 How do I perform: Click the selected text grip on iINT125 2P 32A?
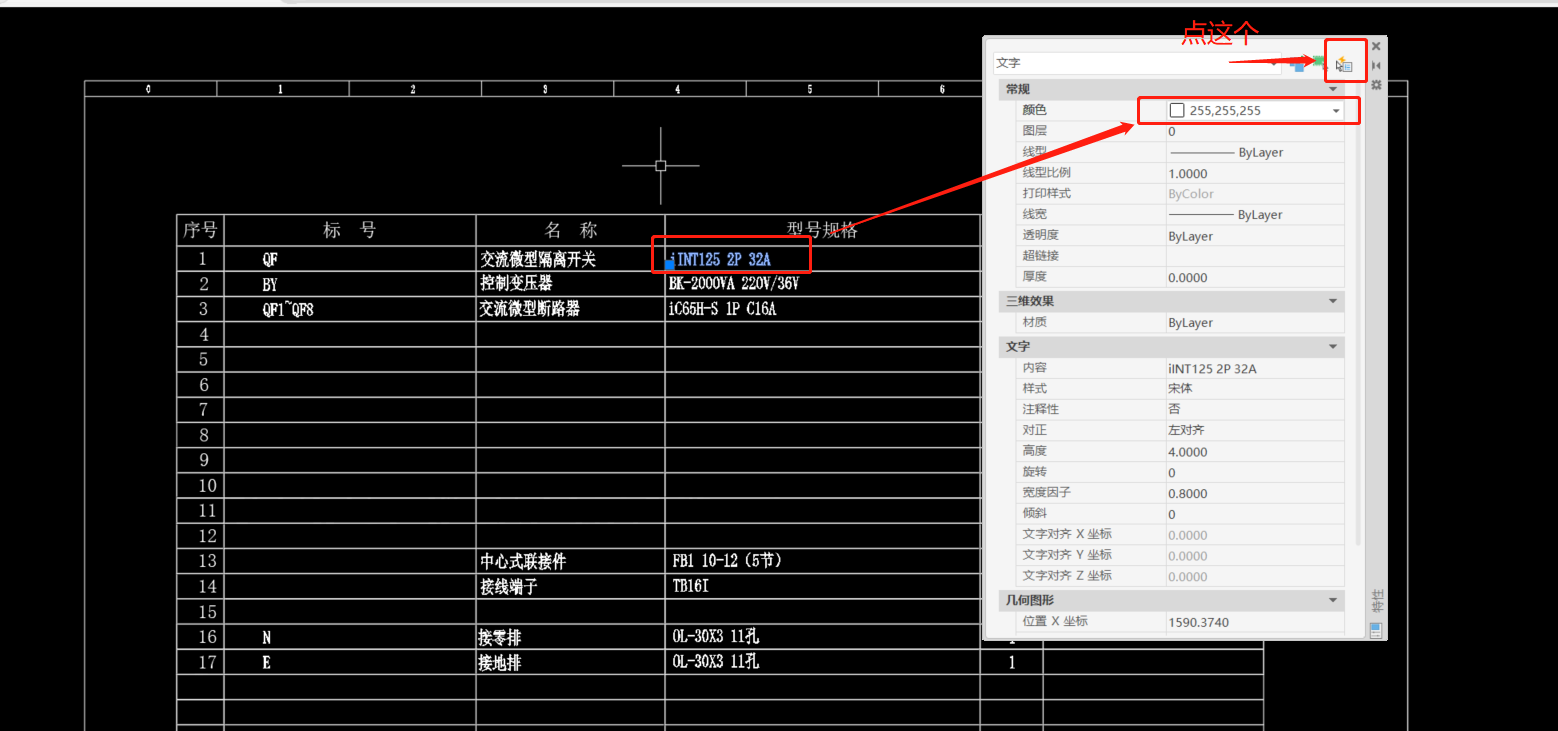tap(670, 265)
